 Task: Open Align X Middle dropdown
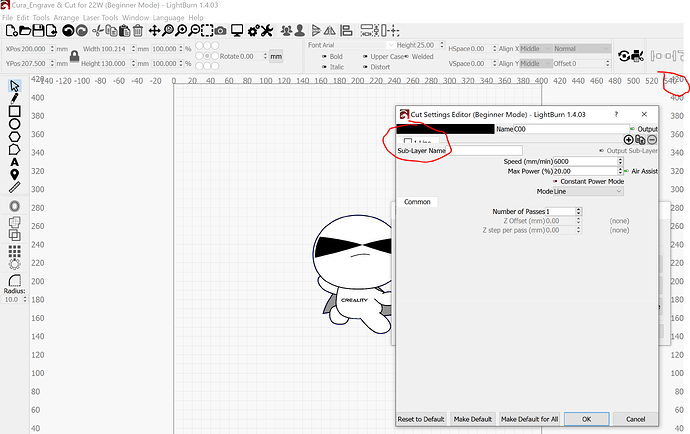click(536, 48)
